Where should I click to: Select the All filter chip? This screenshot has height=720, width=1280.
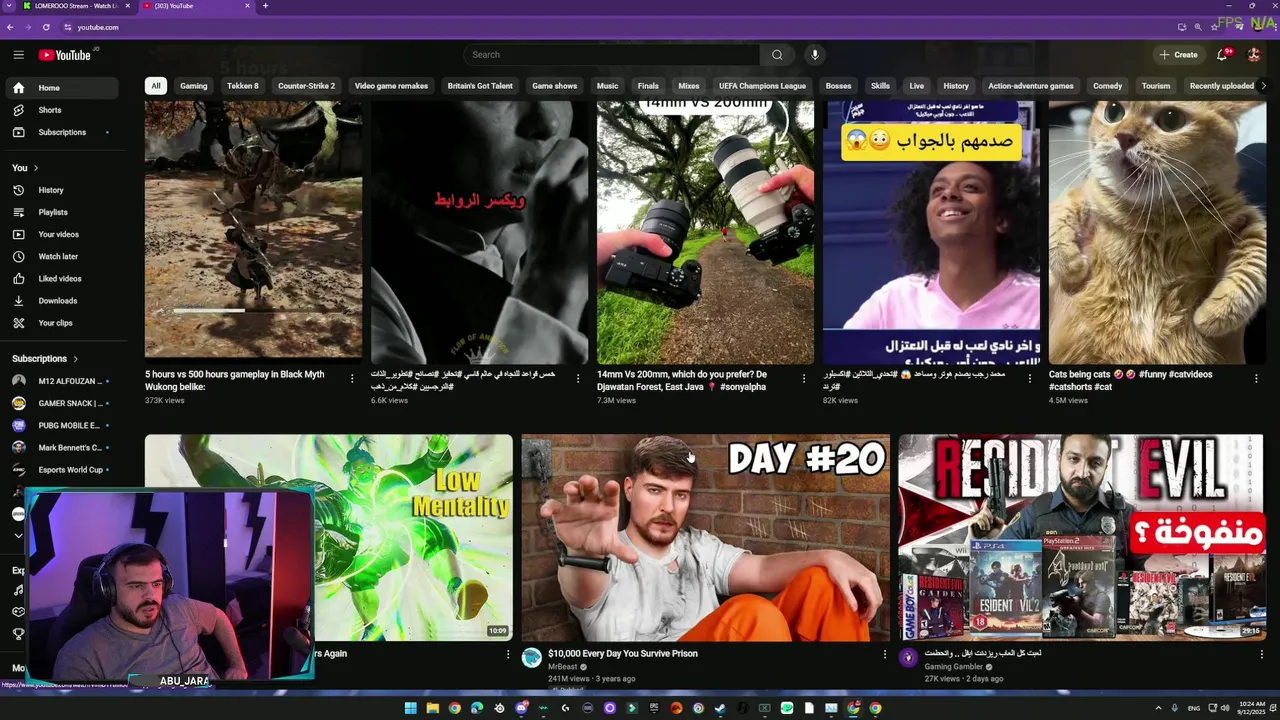tap(155, 86)
